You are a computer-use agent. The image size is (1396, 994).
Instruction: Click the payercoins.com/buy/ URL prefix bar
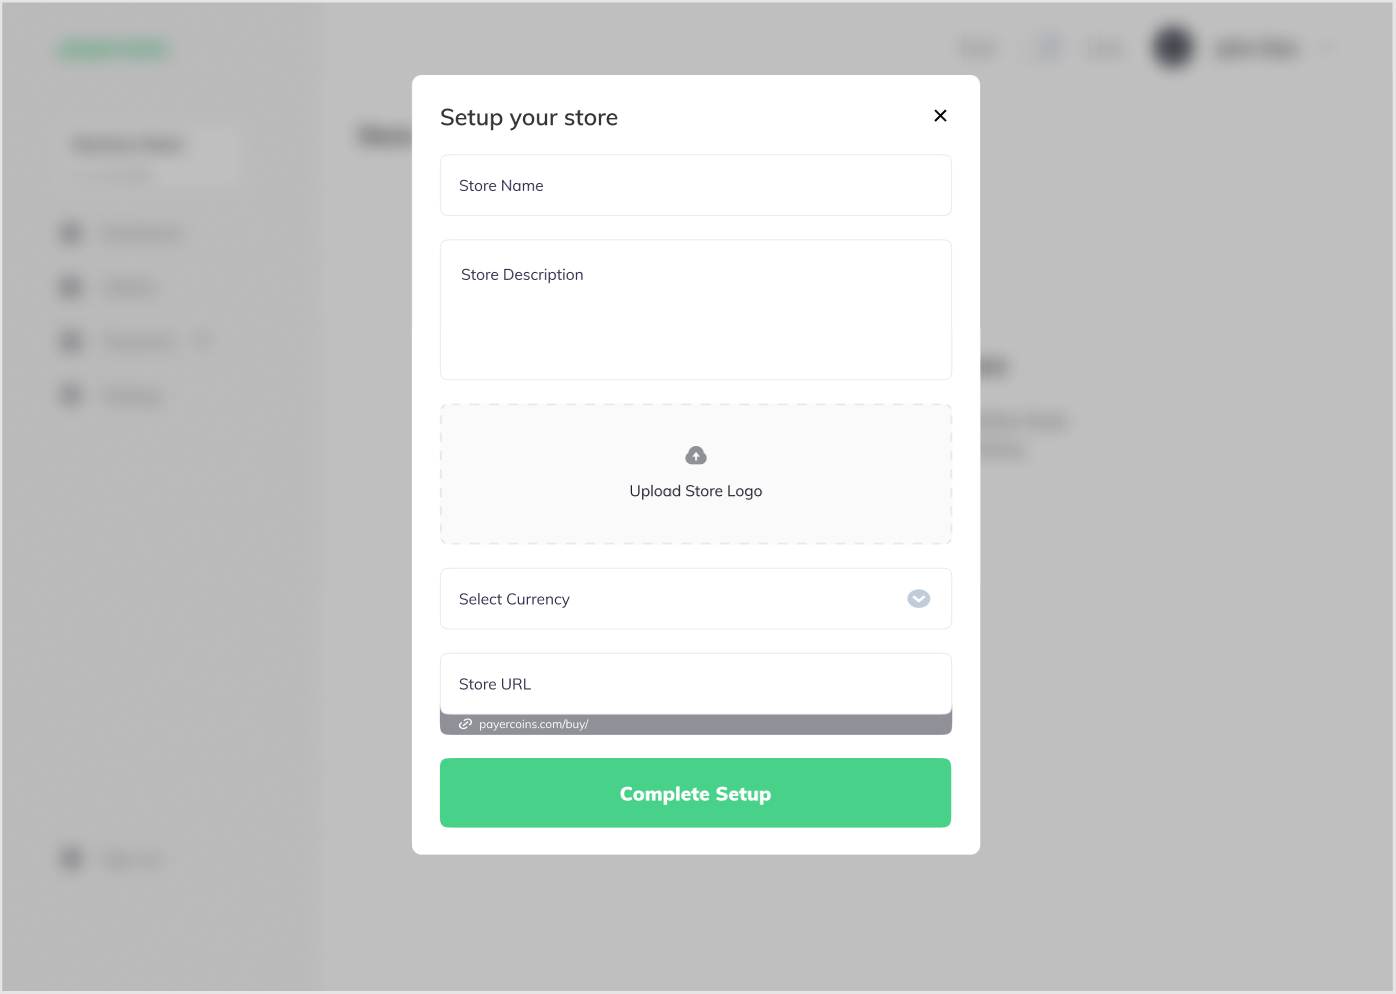[695, 723]
